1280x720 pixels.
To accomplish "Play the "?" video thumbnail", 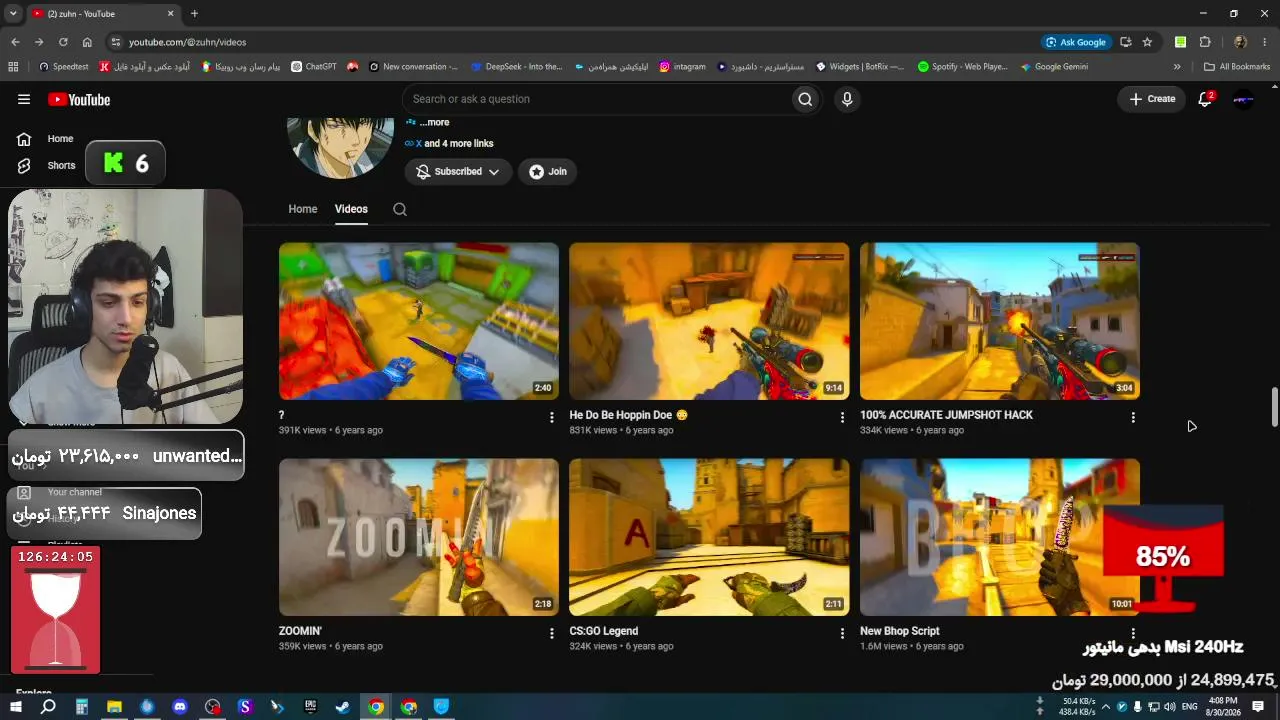I will pos(419,321).
